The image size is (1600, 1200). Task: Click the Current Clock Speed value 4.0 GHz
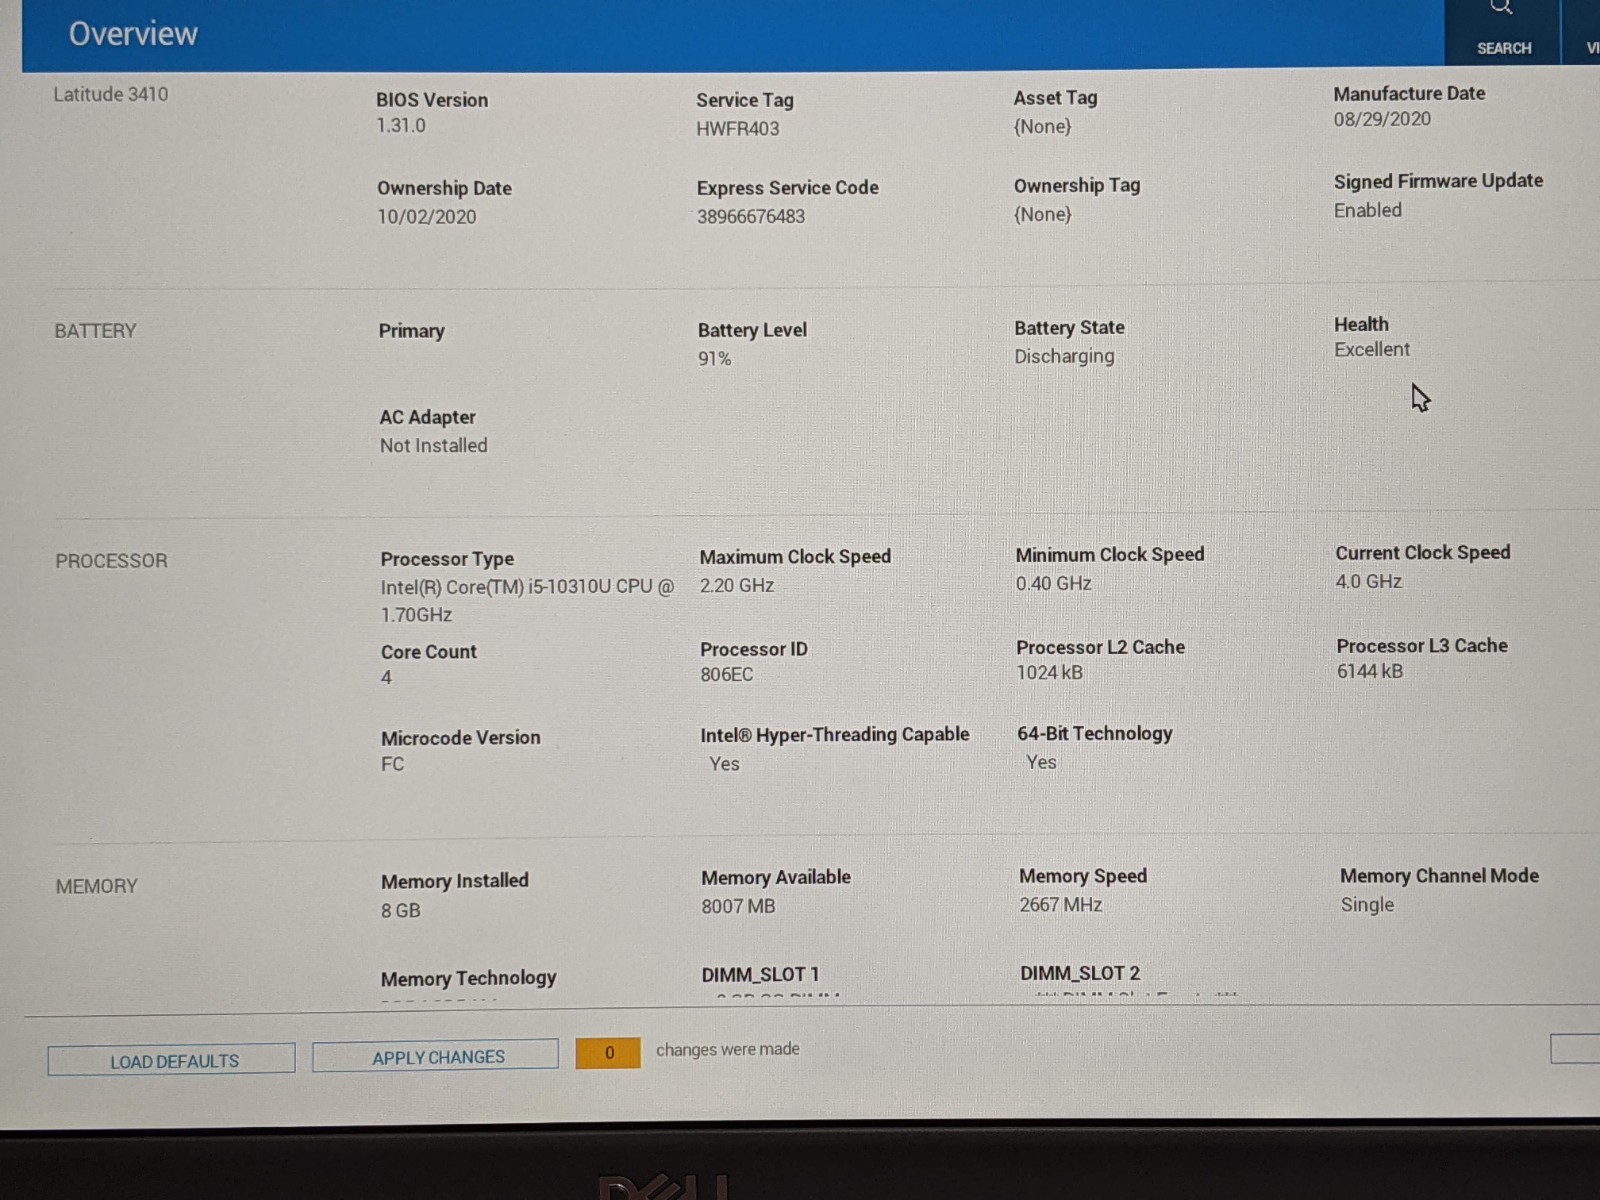point(1369,581)
